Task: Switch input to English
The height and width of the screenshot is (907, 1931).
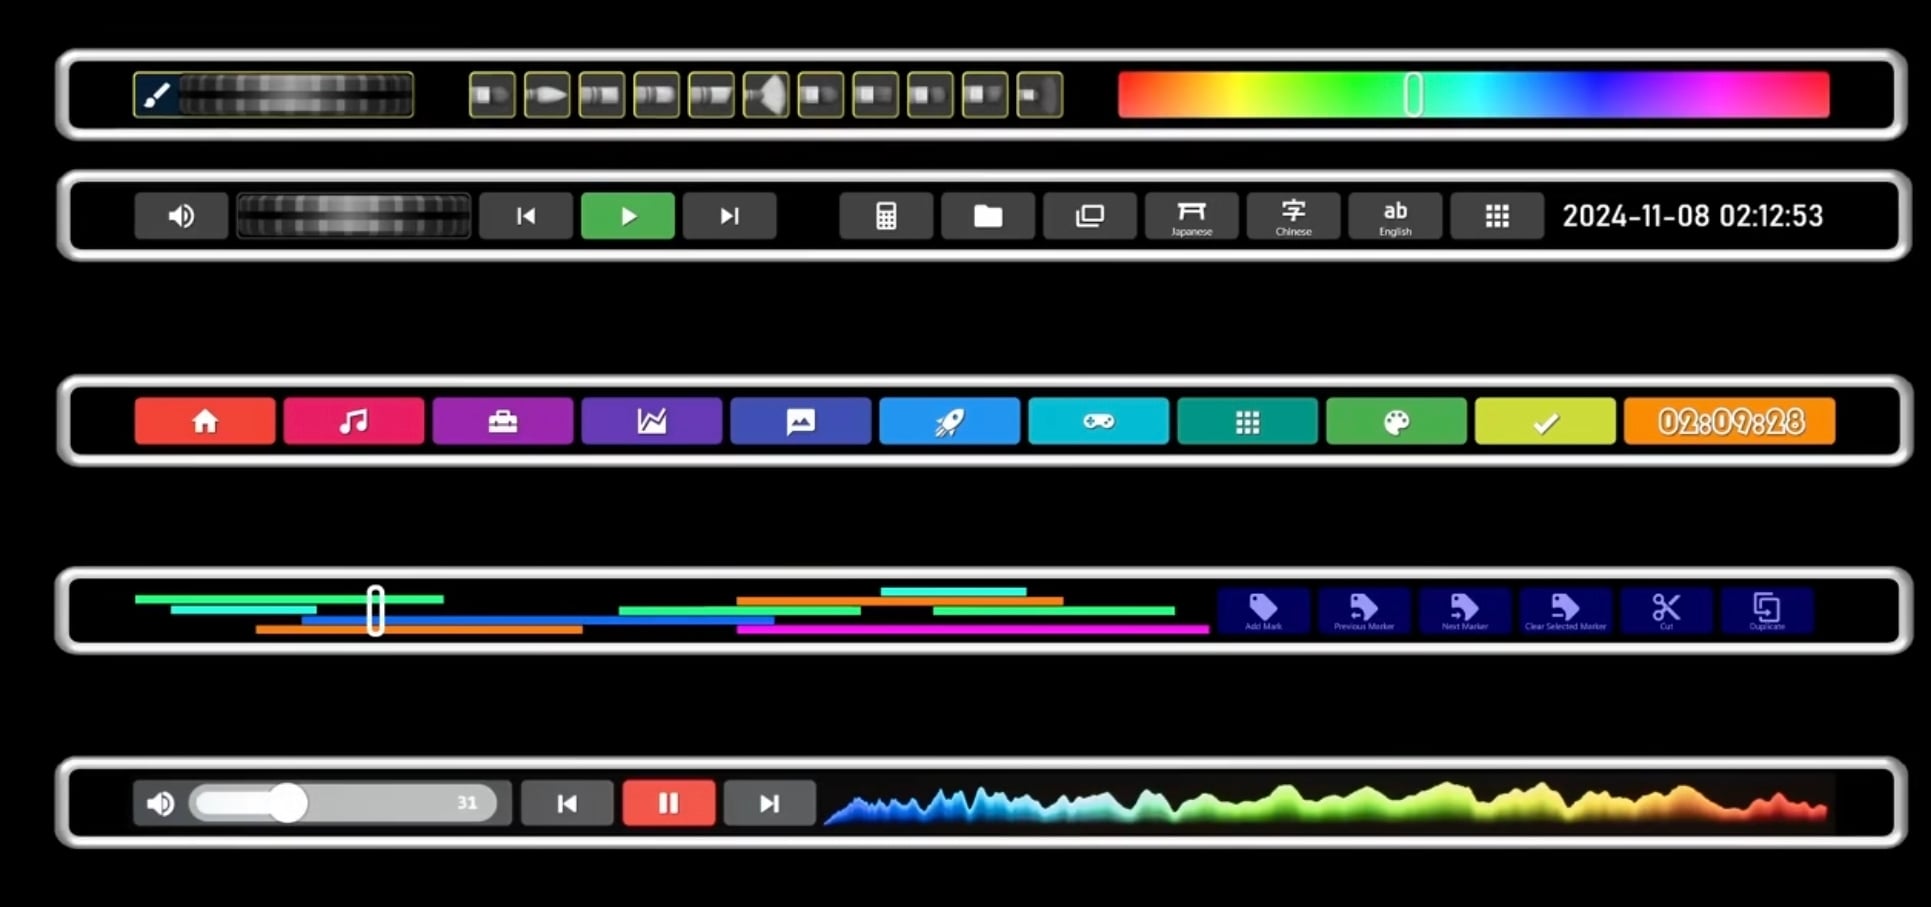Action: [x=1396, y=216]
